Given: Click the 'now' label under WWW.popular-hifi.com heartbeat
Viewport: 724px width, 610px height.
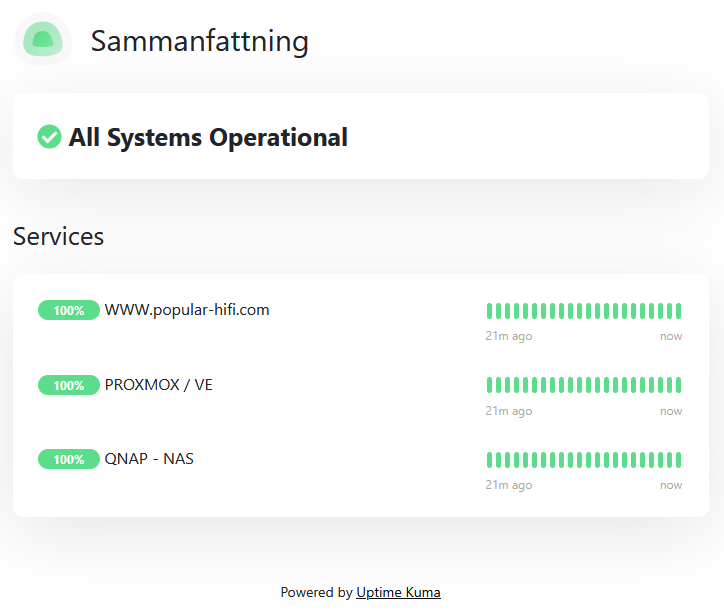Looking at the screenshot, I should tap(671, 336).
